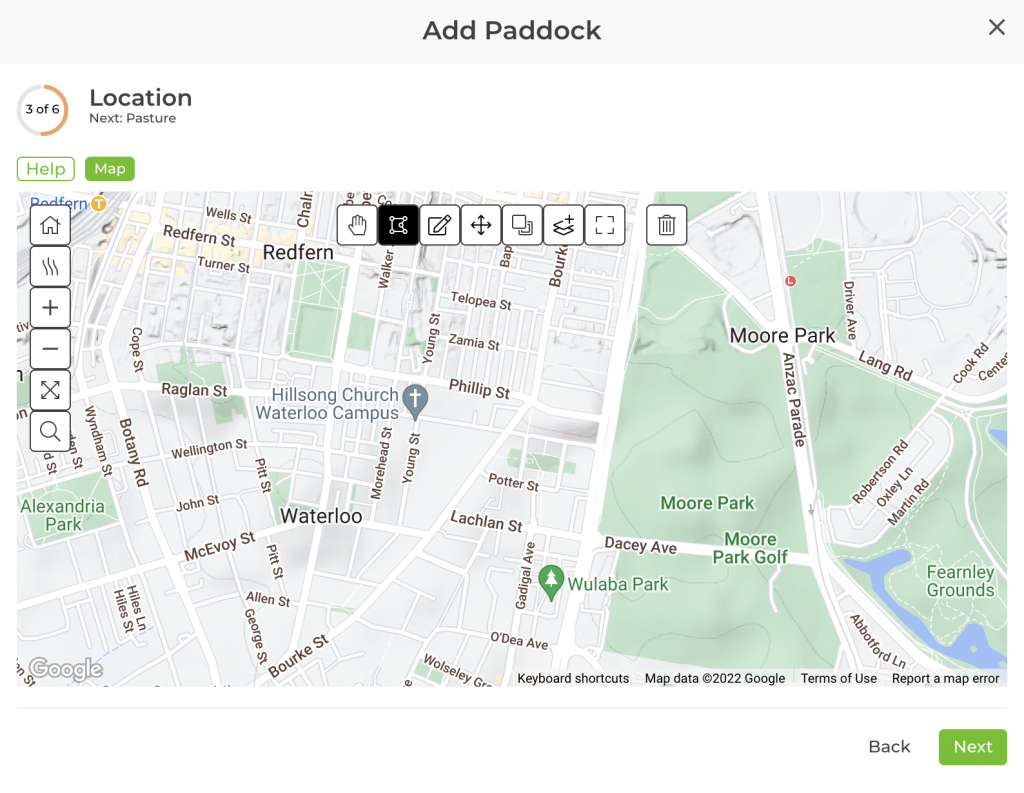Expand map to fullscreen with the arrows icon
This screenshot has width=1024, height=793.
coord(50,390)
